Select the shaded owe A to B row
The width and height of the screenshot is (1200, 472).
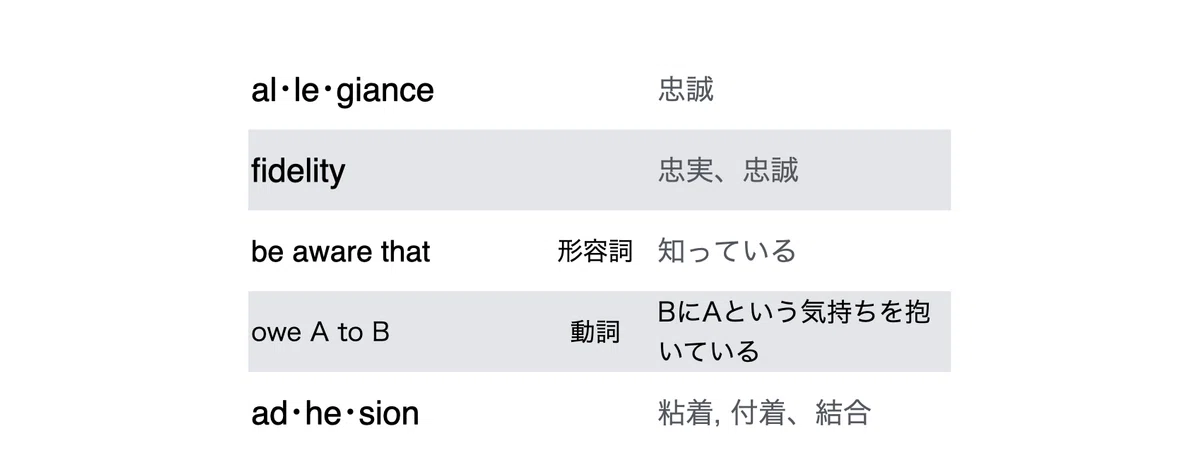coord(599,332)
